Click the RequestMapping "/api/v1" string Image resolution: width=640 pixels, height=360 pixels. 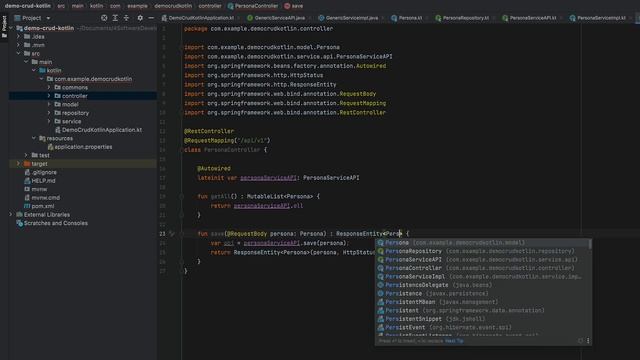click(253, 140)
